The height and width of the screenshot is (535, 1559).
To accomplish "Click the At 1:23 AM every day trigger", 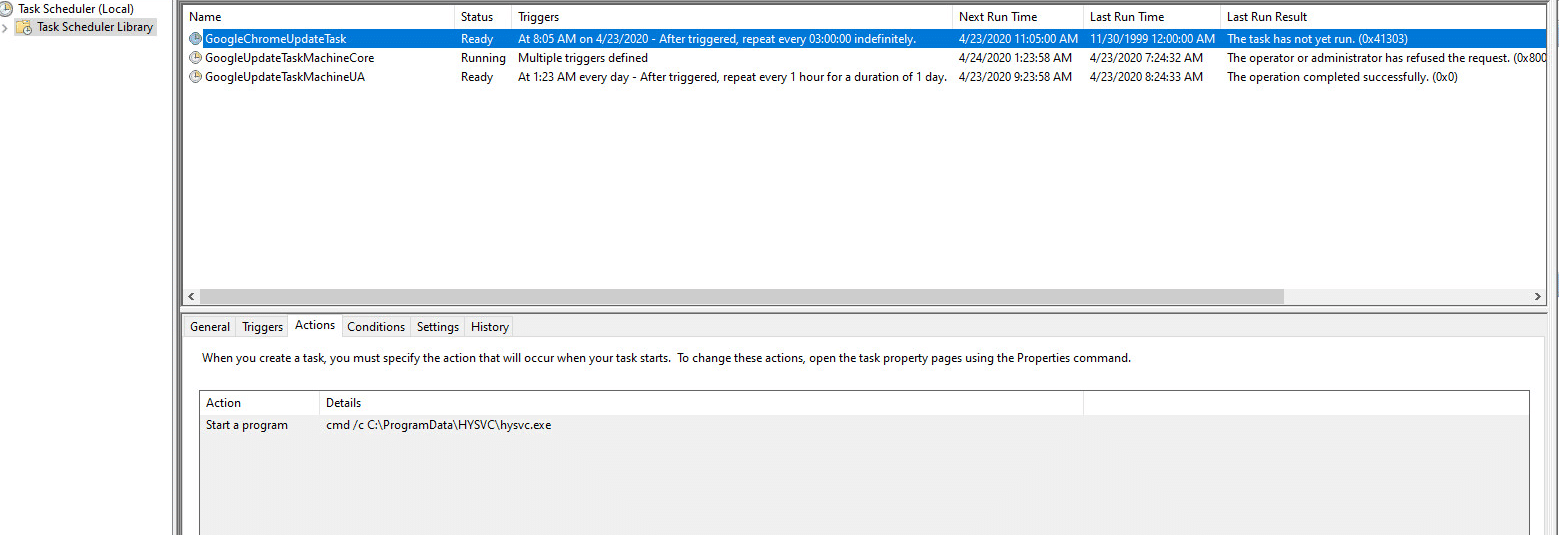I will (x=732, y=77).
